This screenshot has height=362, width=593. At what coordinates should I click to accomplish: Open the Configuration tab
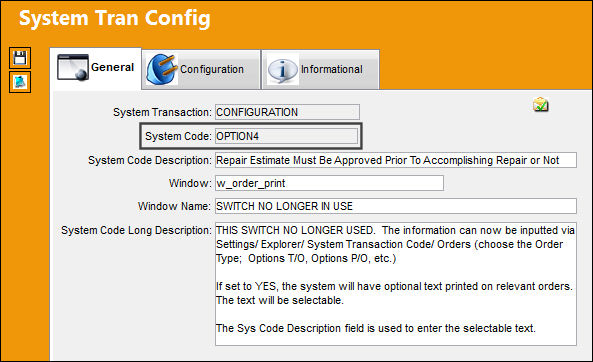(x=201, y=70)
